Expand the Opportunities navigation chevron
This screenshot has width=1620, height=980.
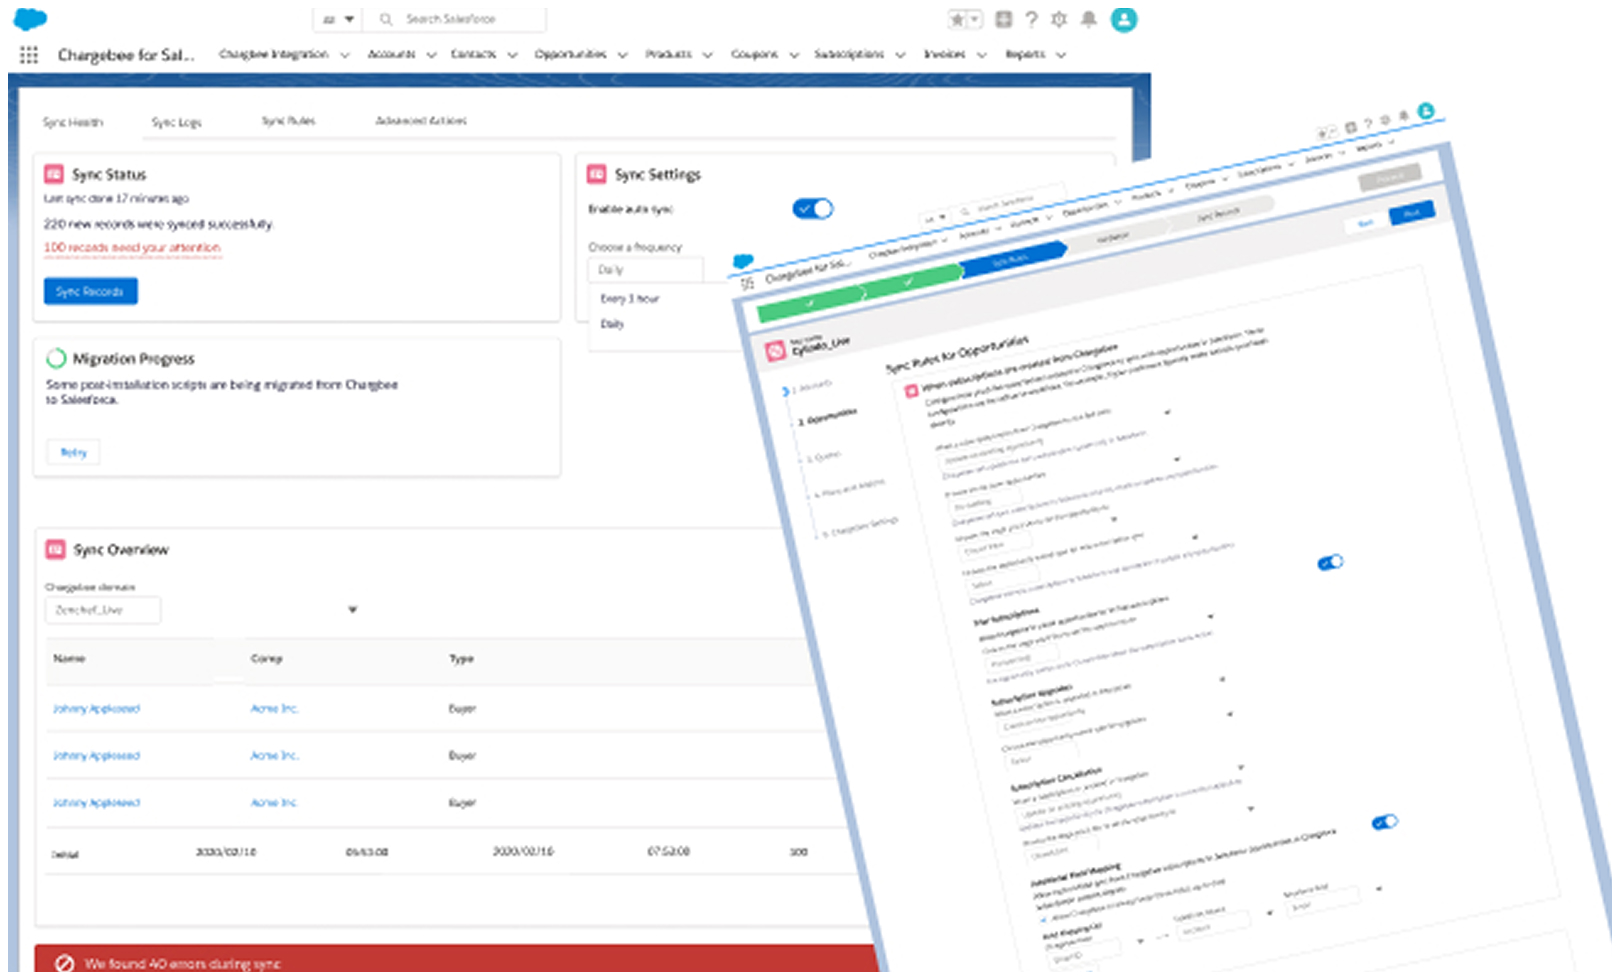pos(623,55)
